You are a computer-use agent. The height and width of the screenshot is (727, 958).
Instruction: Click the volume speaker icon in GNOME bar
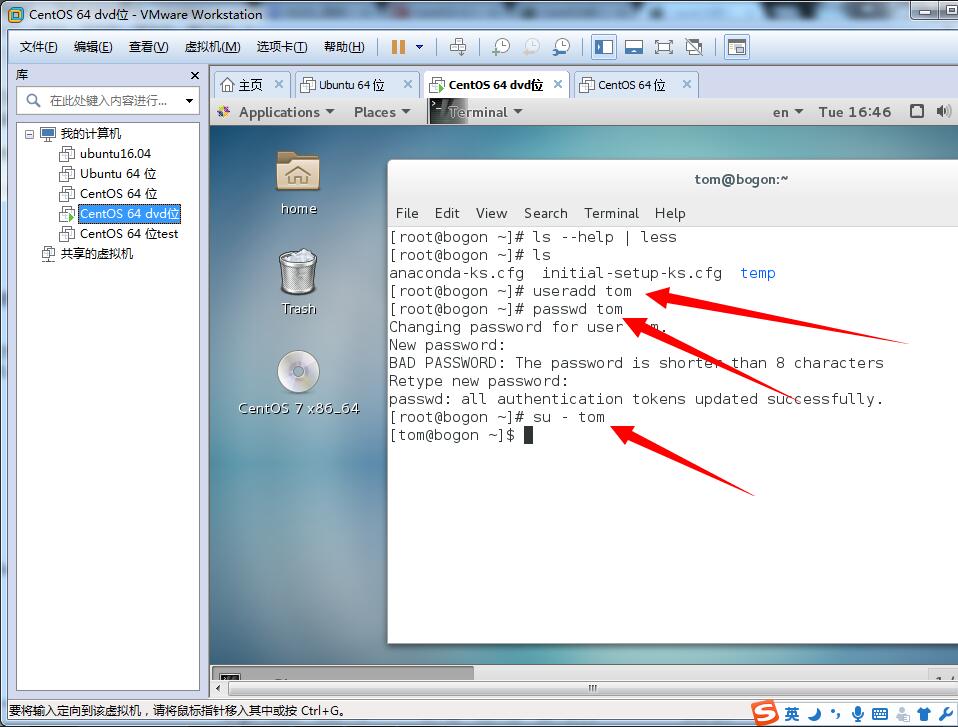pos(943,111)
